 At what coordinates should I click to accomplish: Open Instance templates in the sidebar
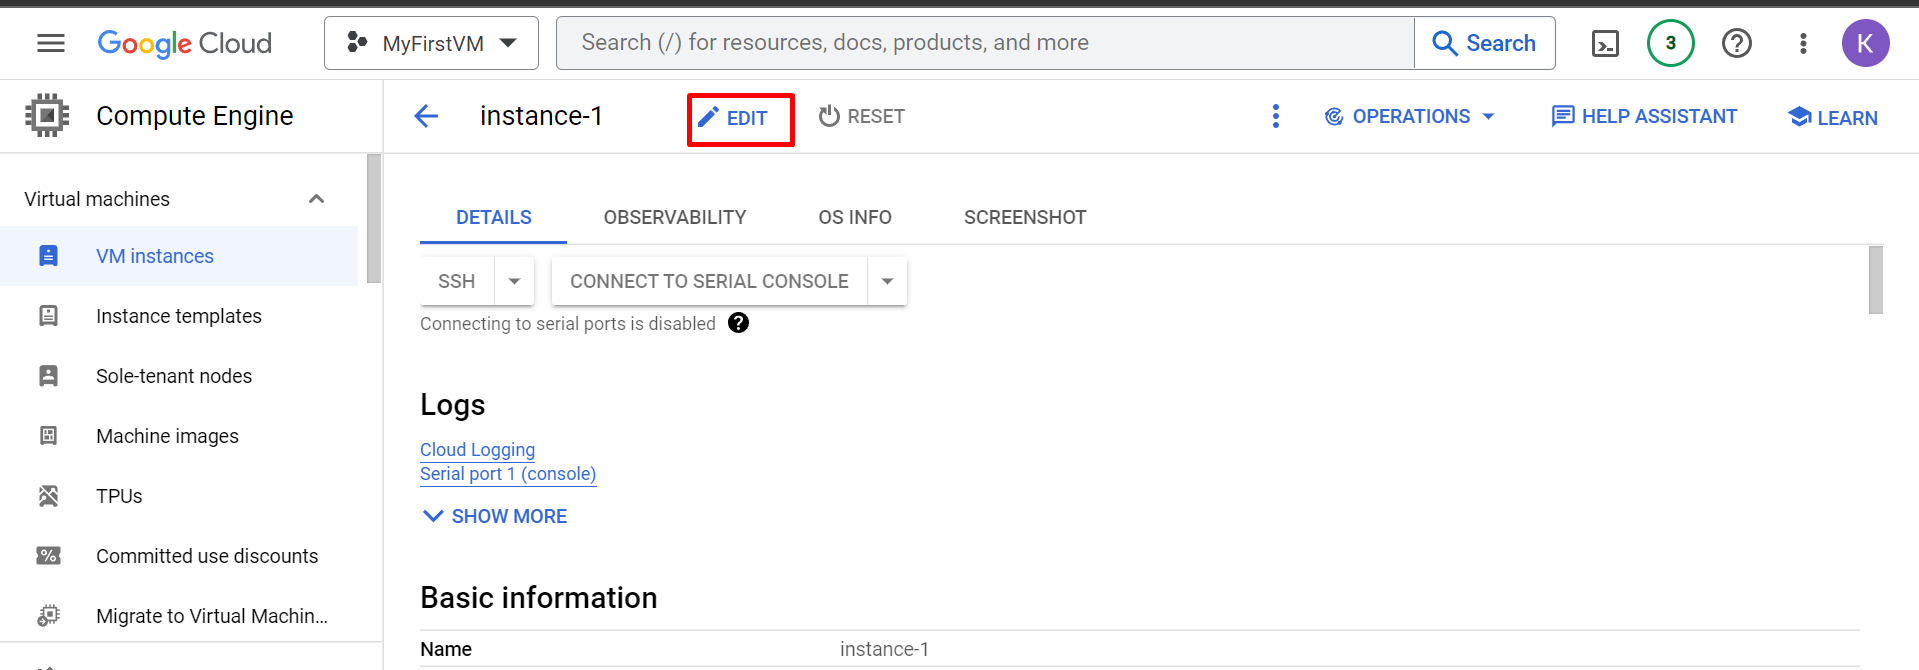tap(179, 316)
